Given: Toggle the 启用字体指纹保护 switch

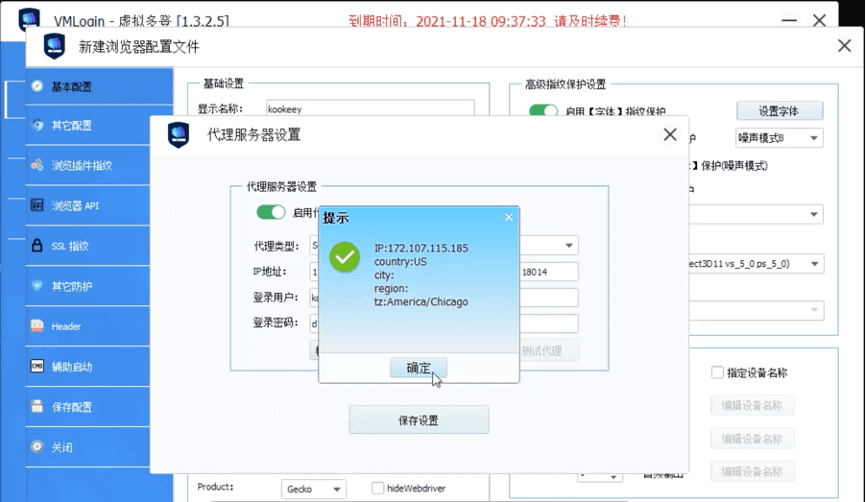Looking at the screenshot, I should coord(543,110).
